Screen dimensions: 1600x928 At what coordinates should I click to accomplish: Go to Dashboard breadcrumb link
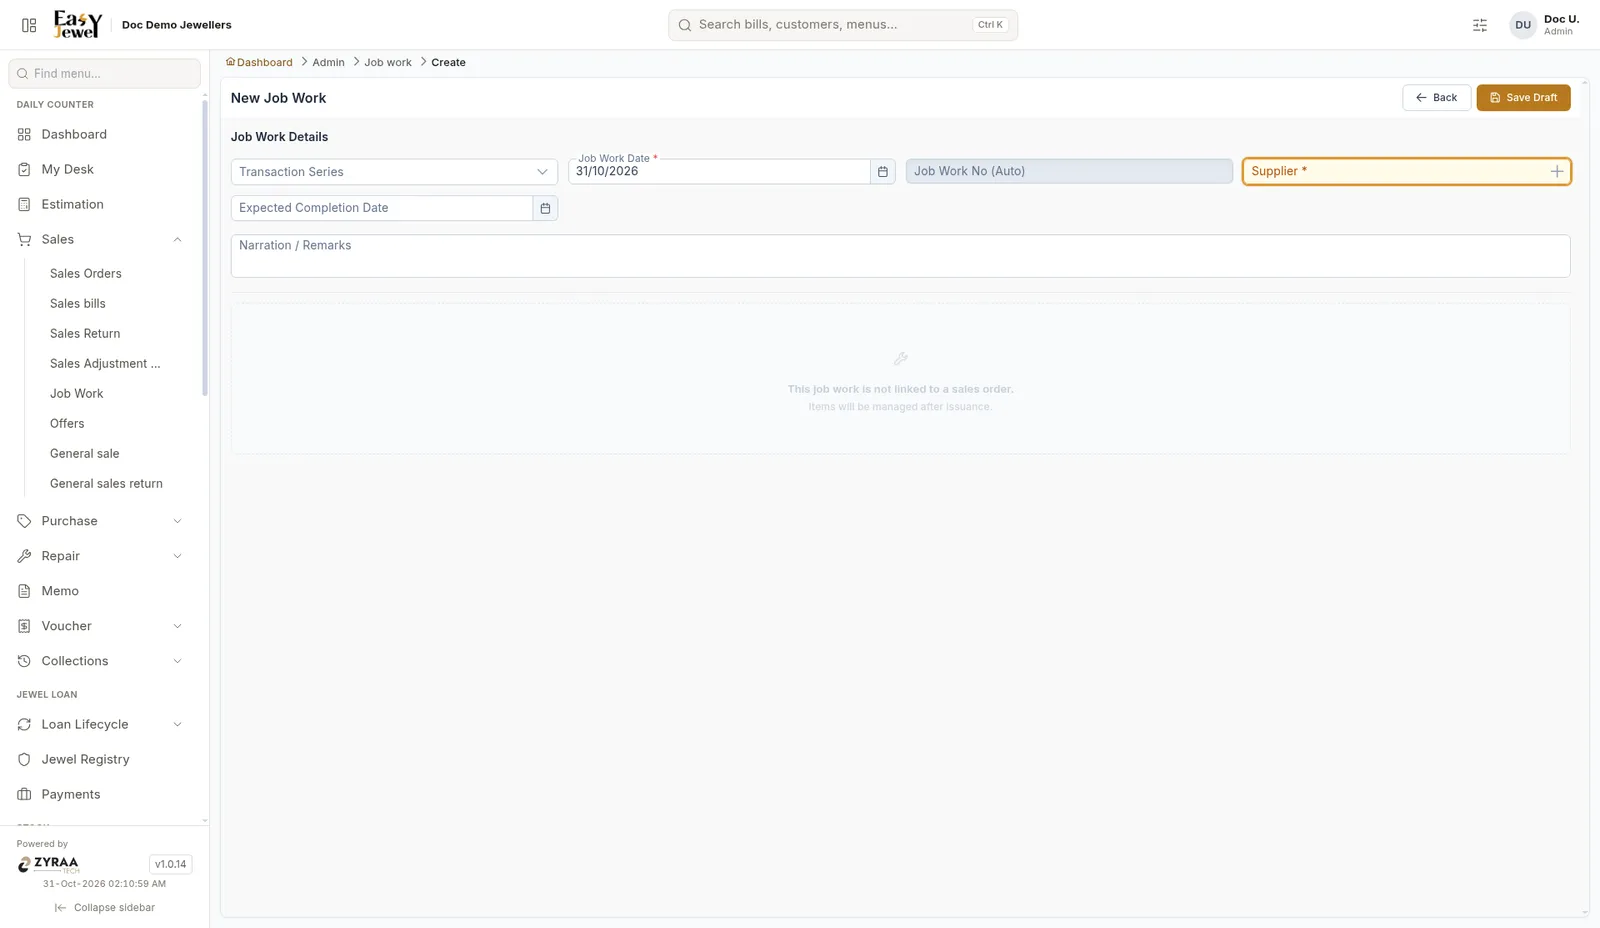click(259, 62)
